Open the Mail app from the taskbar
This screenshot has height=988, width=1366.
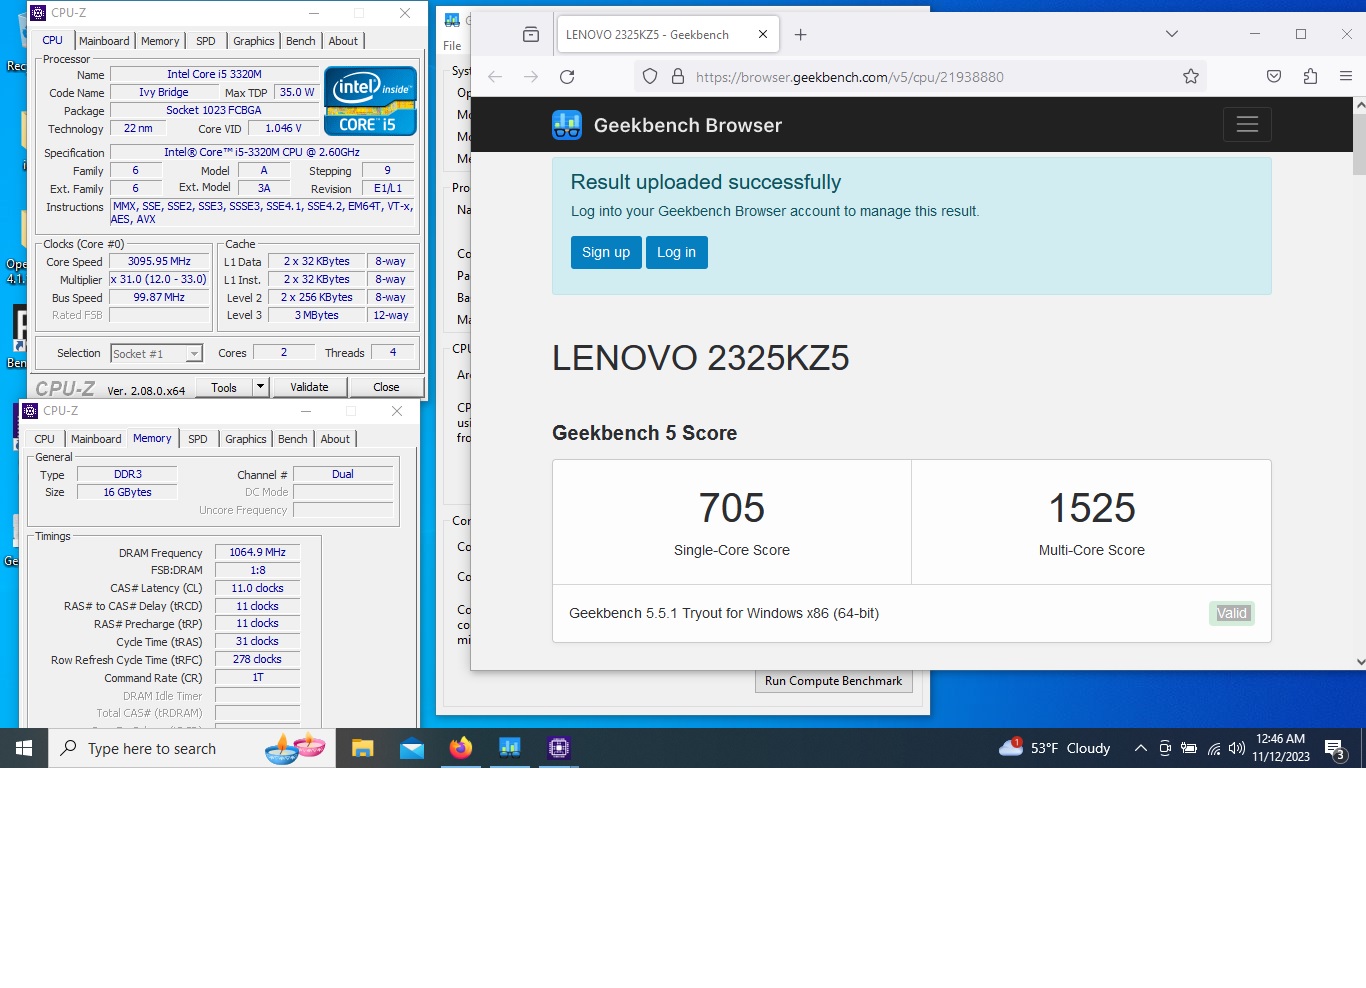point(412,748)
